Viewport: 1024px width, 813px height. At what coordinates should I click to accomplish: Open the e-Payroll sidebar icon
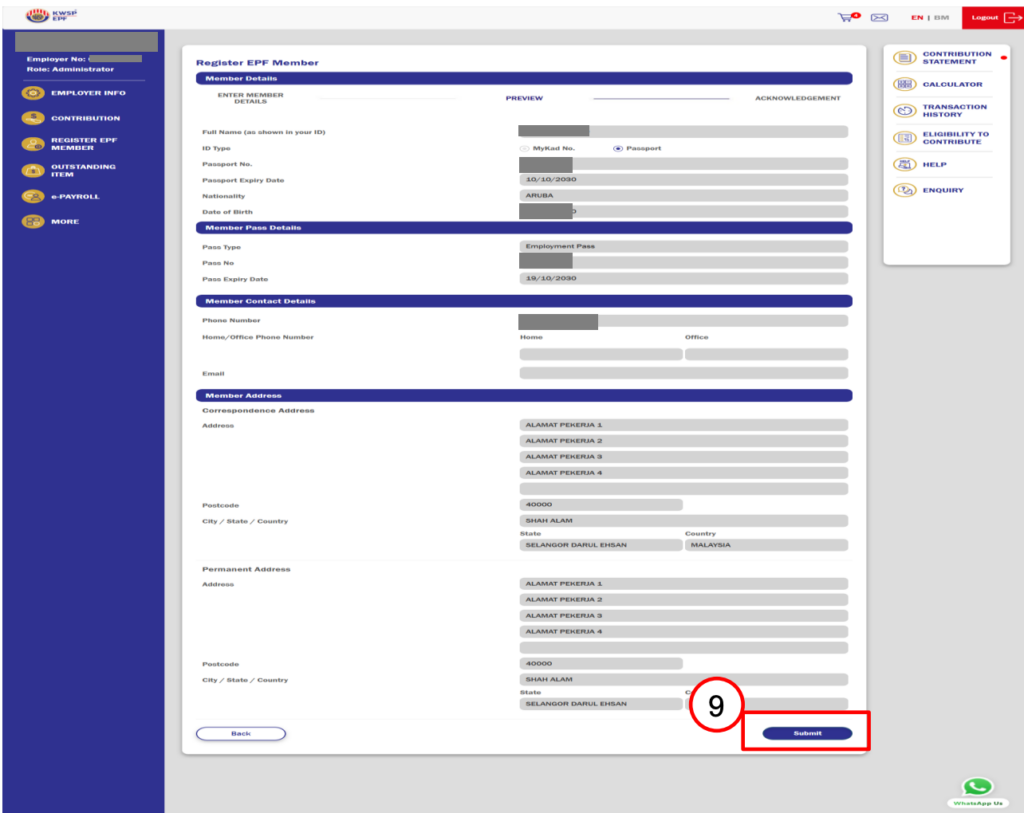(34, 196)
